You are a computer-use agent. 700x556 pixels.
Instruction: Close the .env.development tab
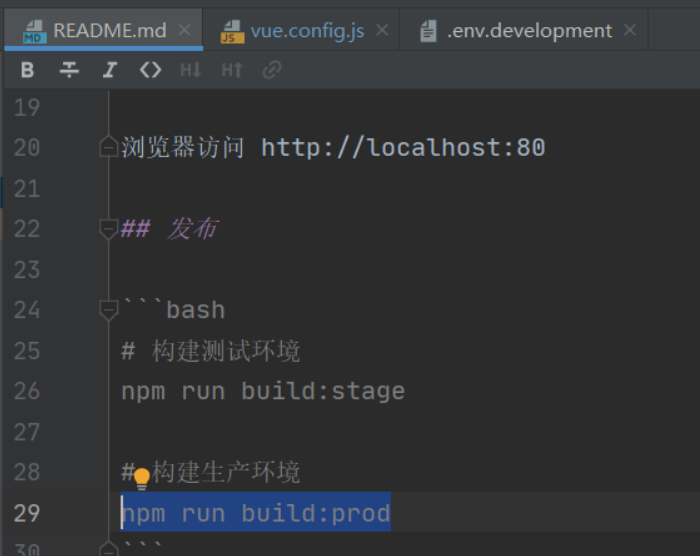point(629,31)
